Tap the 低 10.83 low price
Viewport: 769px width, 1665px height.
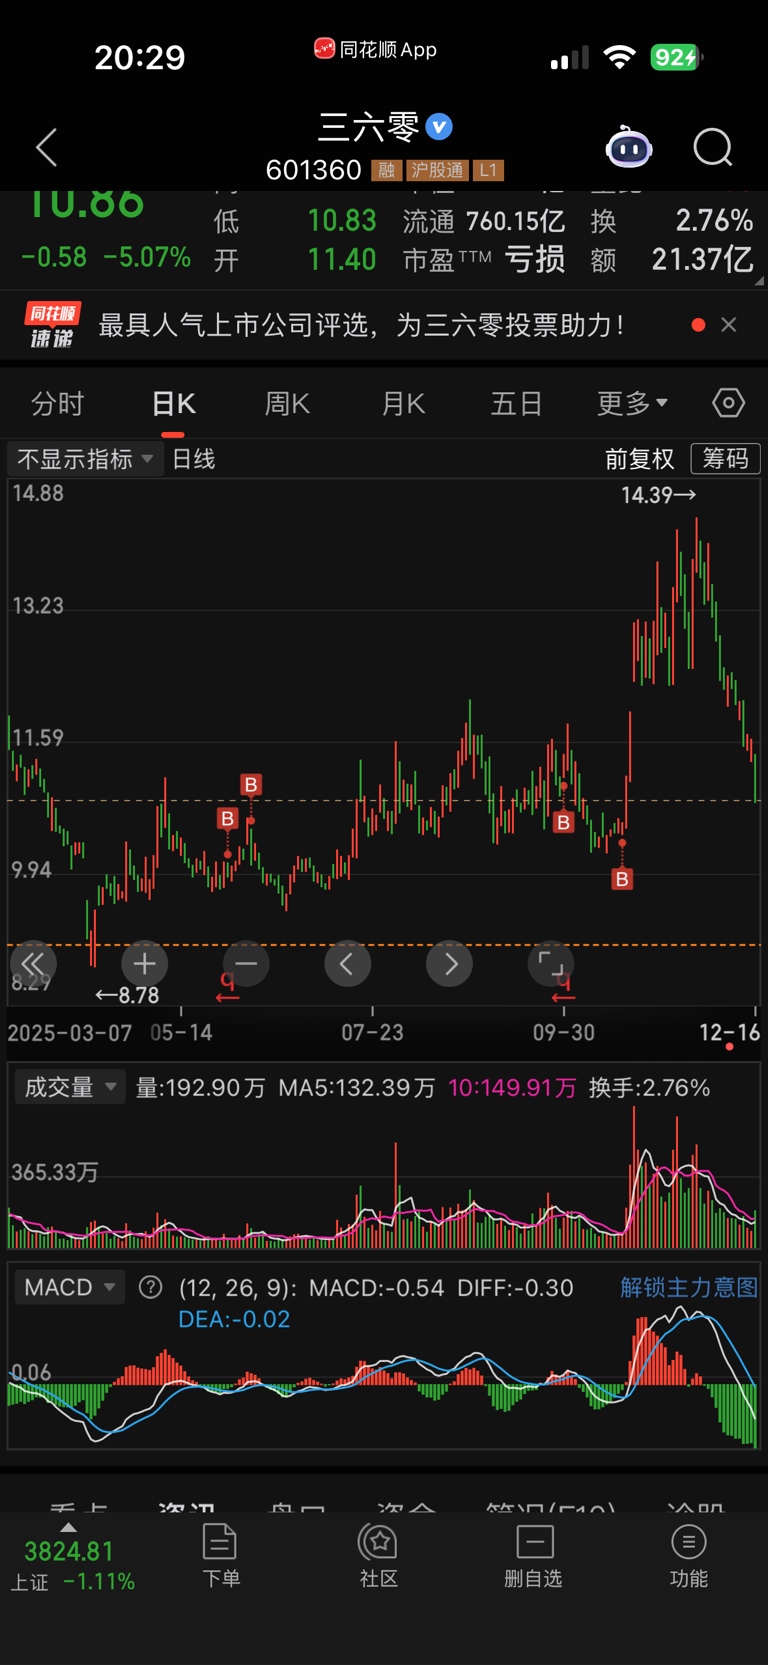click(294, 221)
